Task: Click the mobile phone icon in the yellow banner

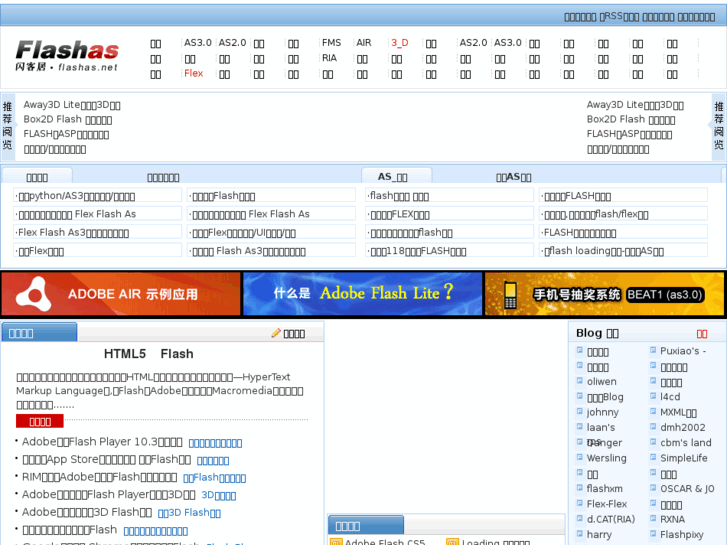Action: click(510, 295)
